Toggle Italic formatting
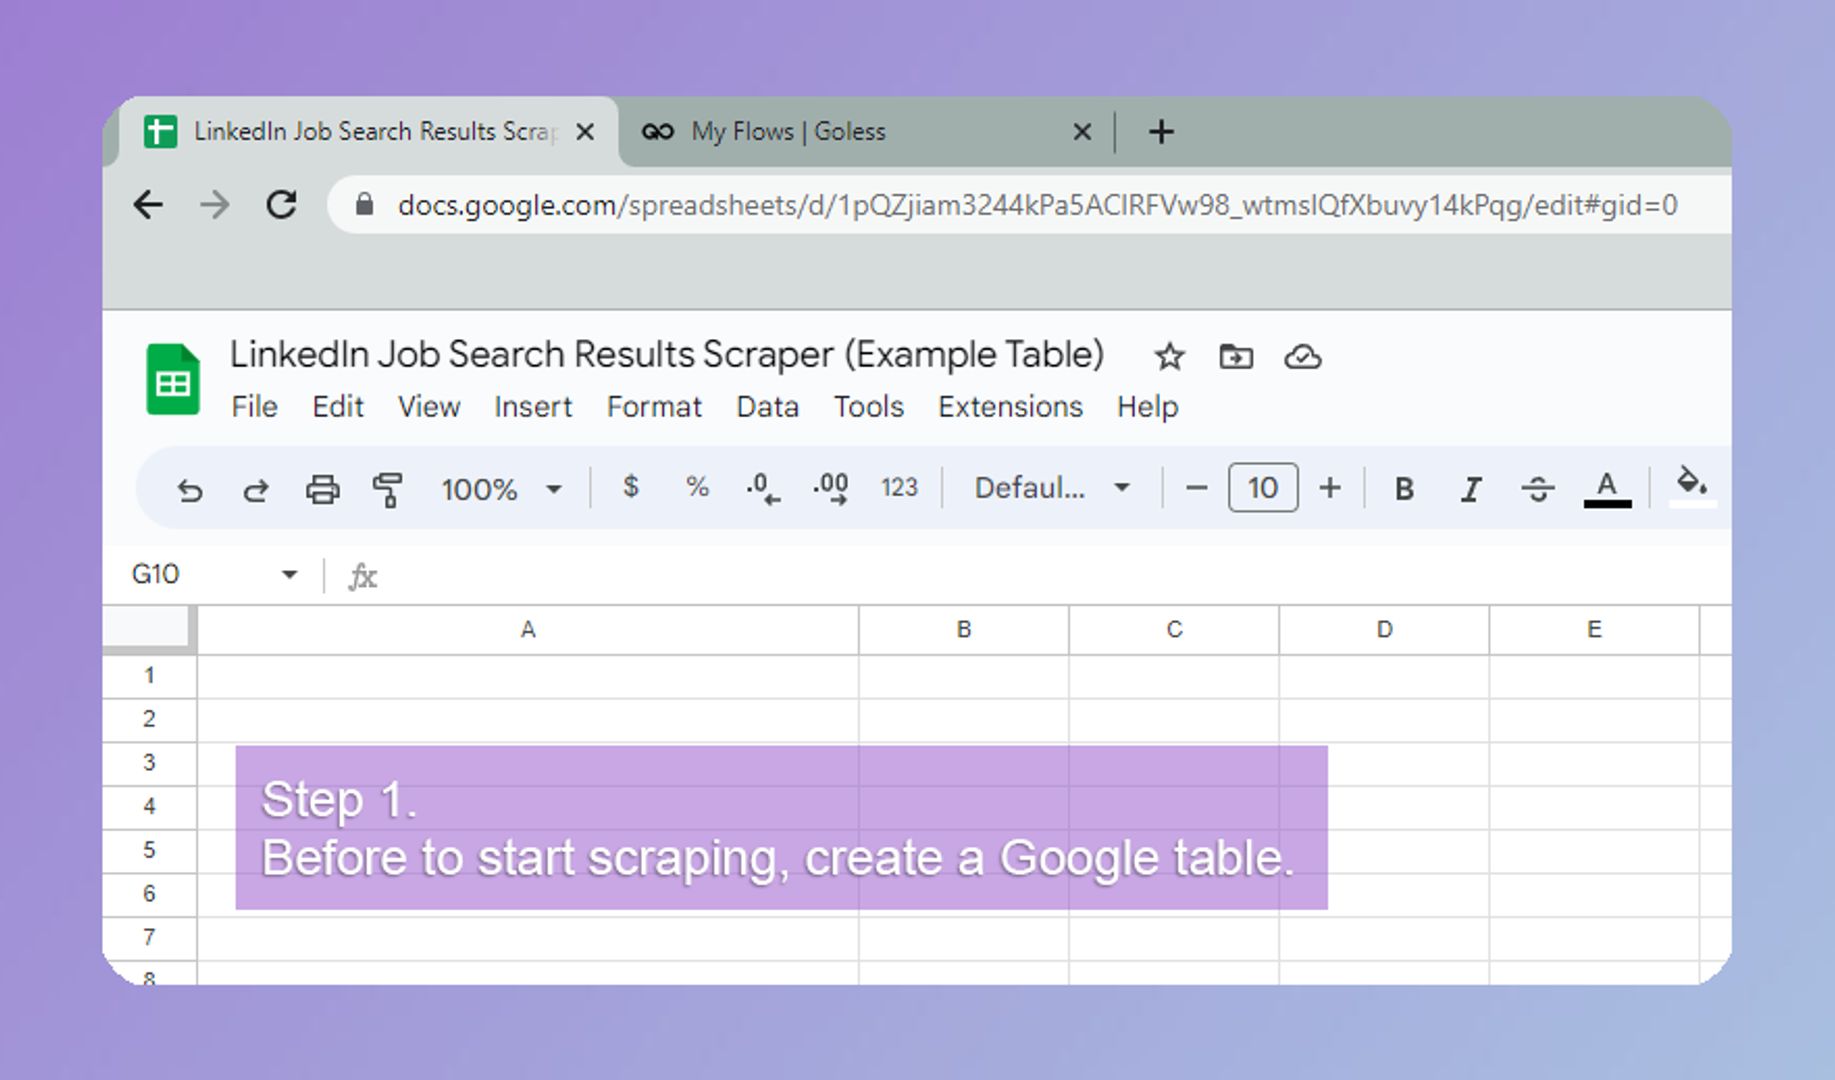Screen dimensions: 1835x1080 1471,489
